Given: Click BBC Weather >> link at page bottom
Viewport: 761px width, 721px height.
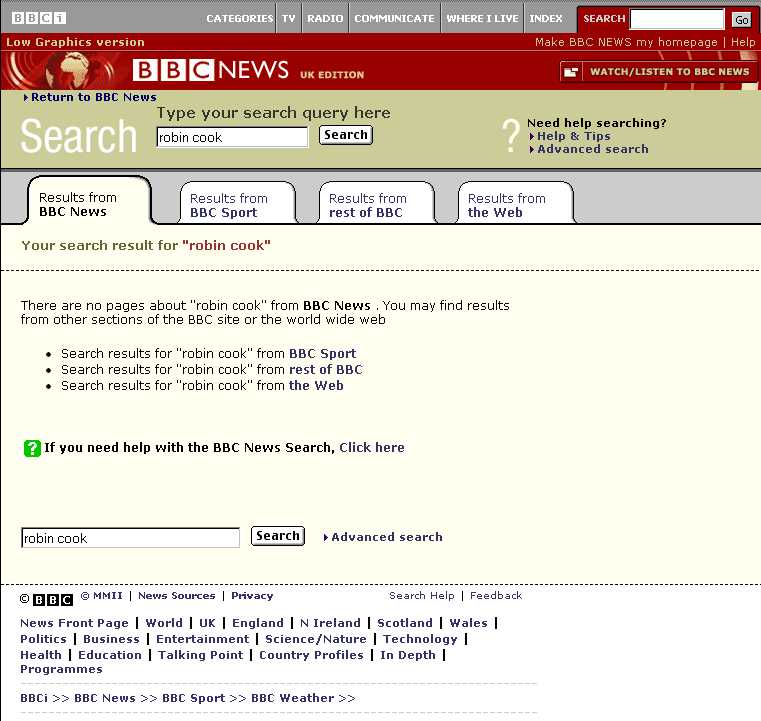Looking at the screenshot, I should 303,698.
